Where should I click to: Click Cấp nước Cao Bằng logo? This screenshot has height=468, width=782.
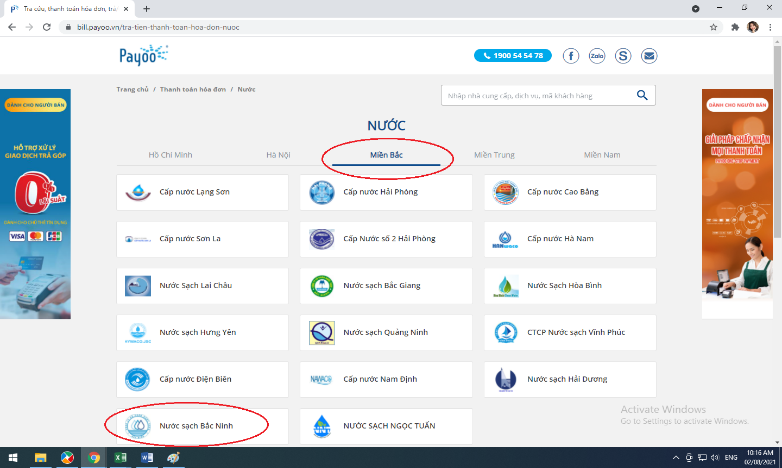tap(505, 192)
